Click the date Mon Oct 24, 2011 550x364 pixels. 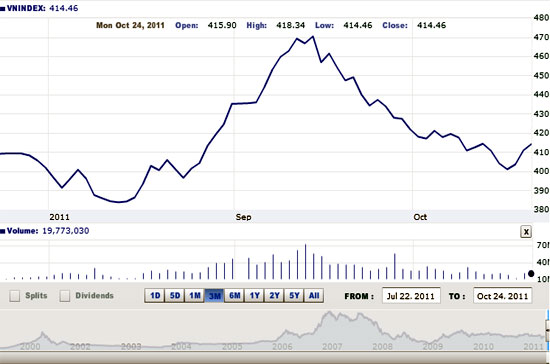tap(130, 25)
